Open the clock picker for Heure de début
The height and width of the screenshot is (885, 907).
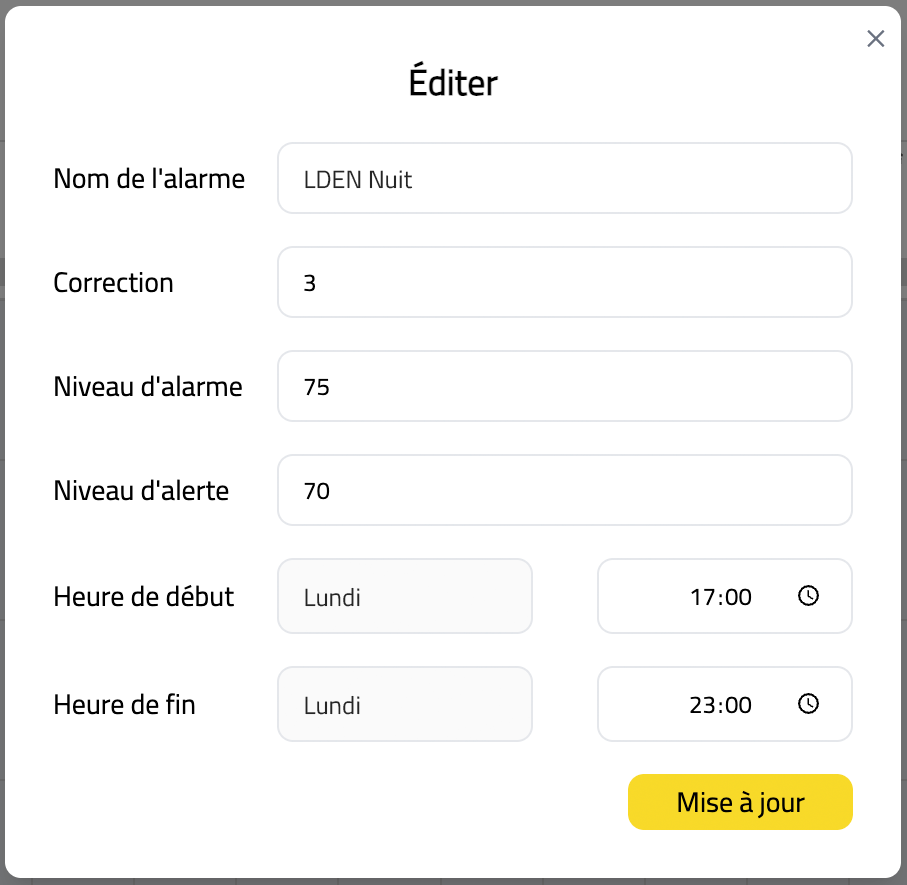[808, 596]
